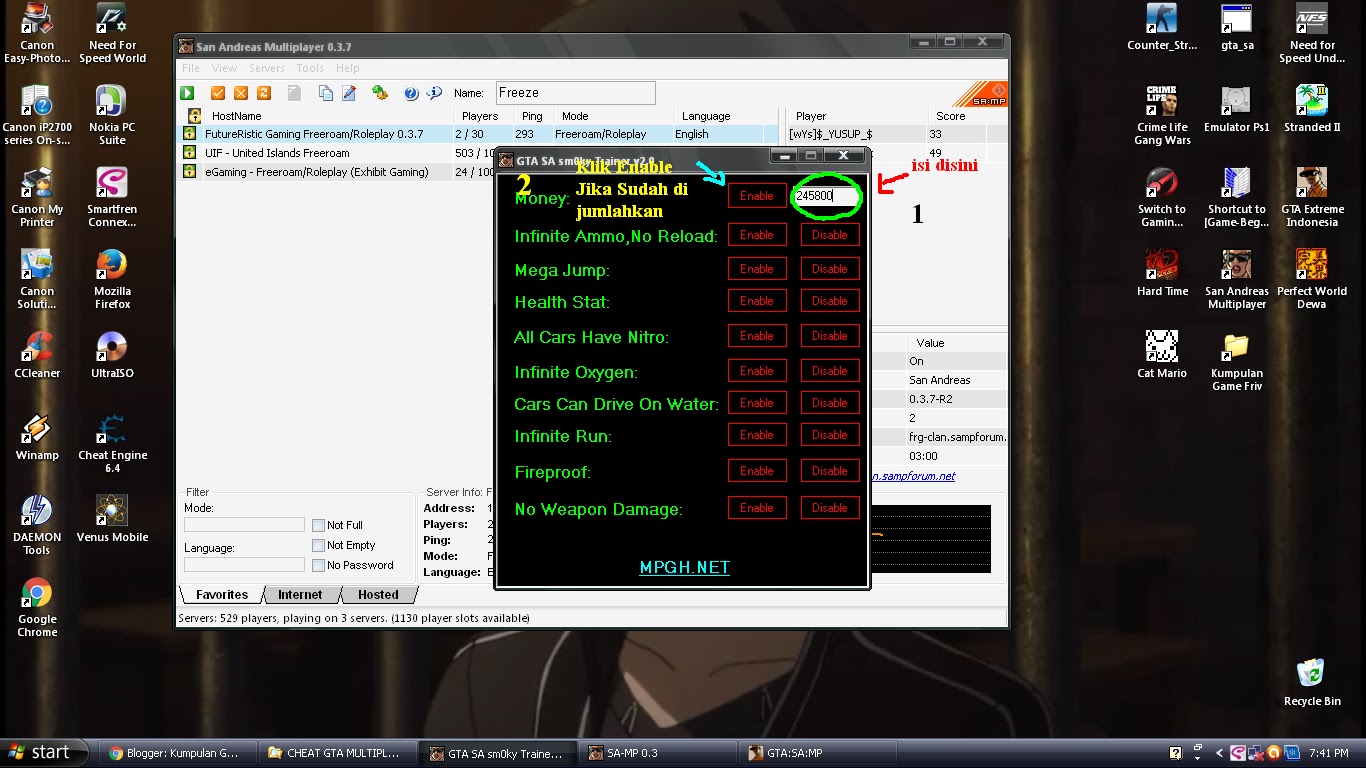The image size is (1366, 768).
Task: Open the Servers menu in SA-MP
Action: [x=267, y=68]
